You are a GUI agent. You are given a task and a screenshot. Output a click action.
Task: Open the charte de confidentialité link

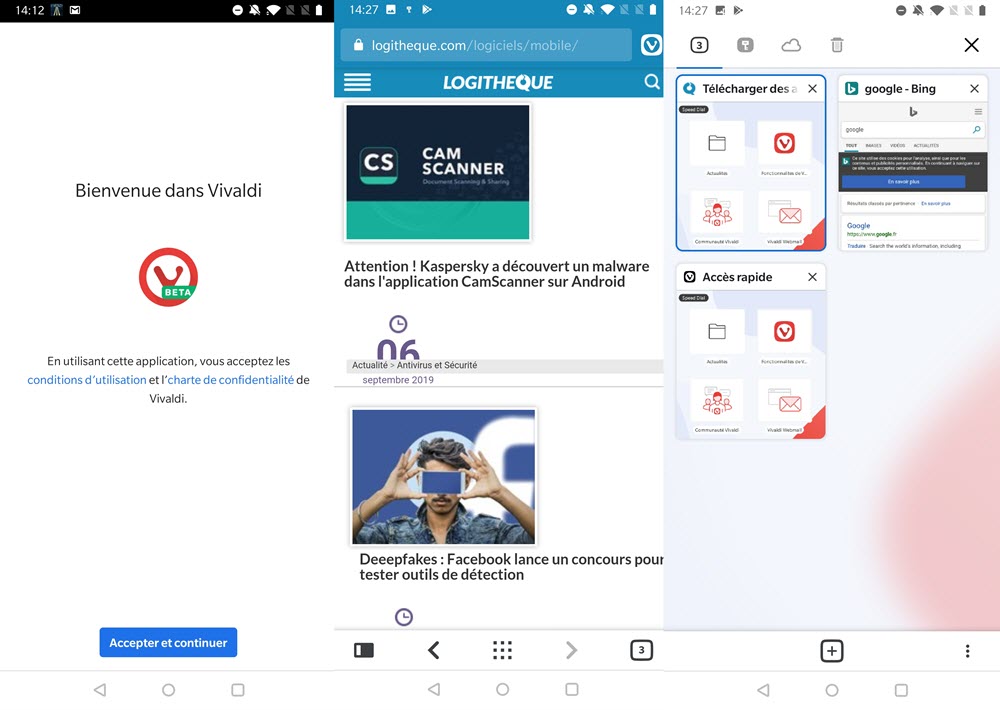tap(231, 380)
